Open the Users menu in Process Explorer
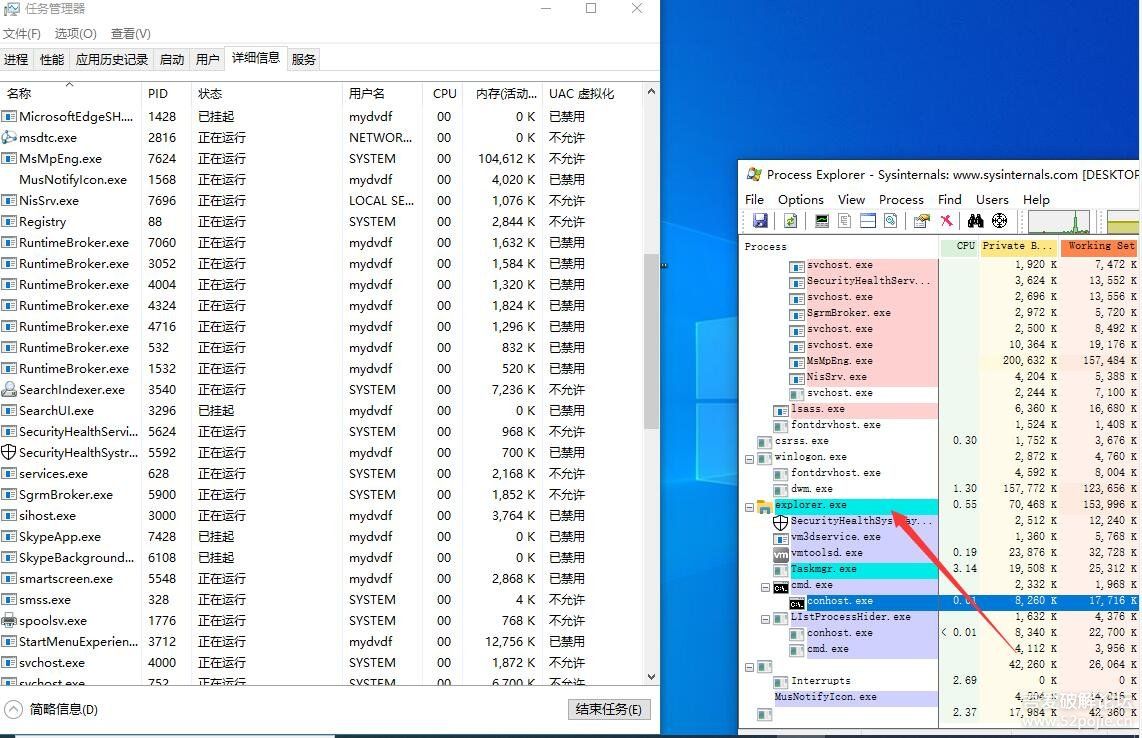Screen dimensions: 1142x738 tap(992, 200)
